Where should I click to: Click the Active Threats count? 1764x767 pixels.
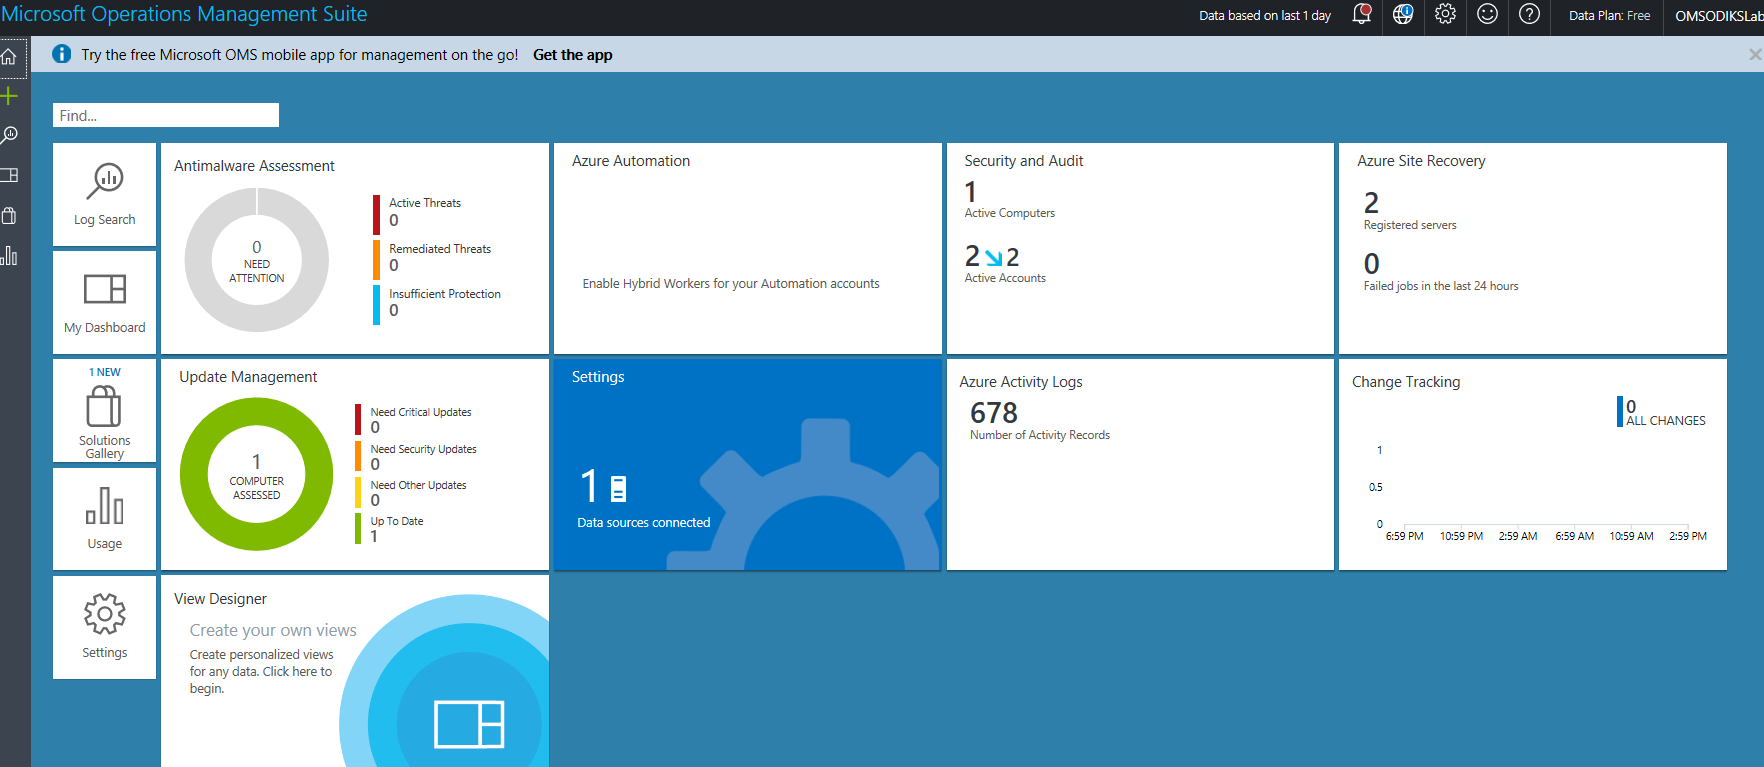(394, 220)
